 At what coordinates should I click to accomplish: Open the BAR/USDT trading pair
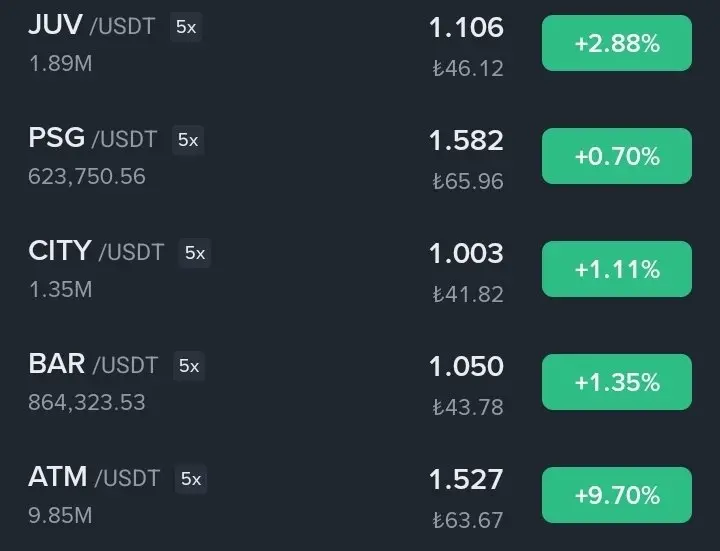(x=360, y=382)
